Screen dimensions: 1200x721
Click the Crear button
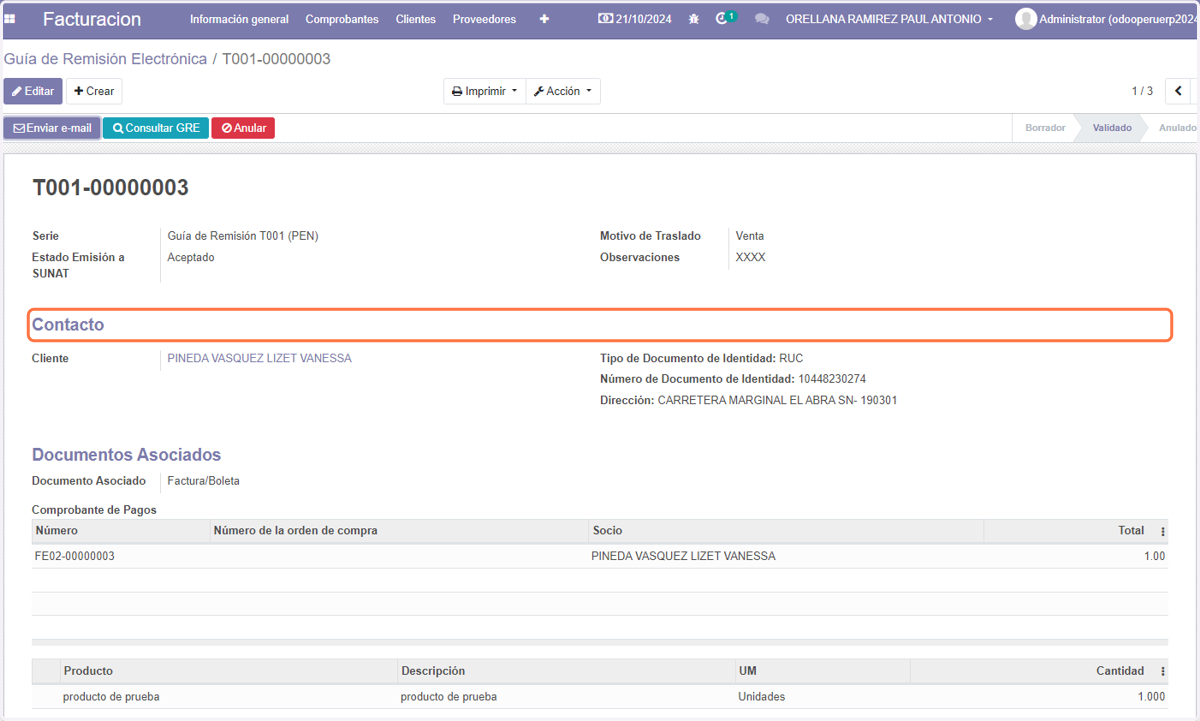click(x=94, y=91)
